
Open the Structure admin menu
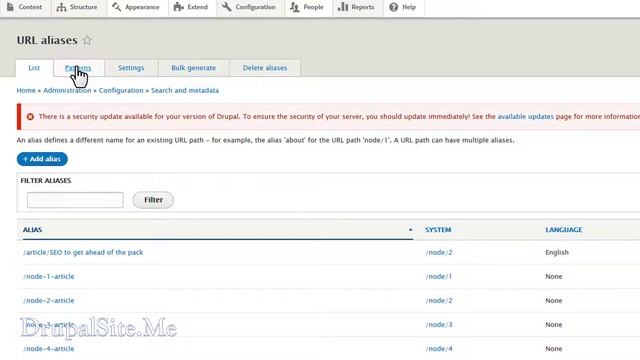[78, 7]
